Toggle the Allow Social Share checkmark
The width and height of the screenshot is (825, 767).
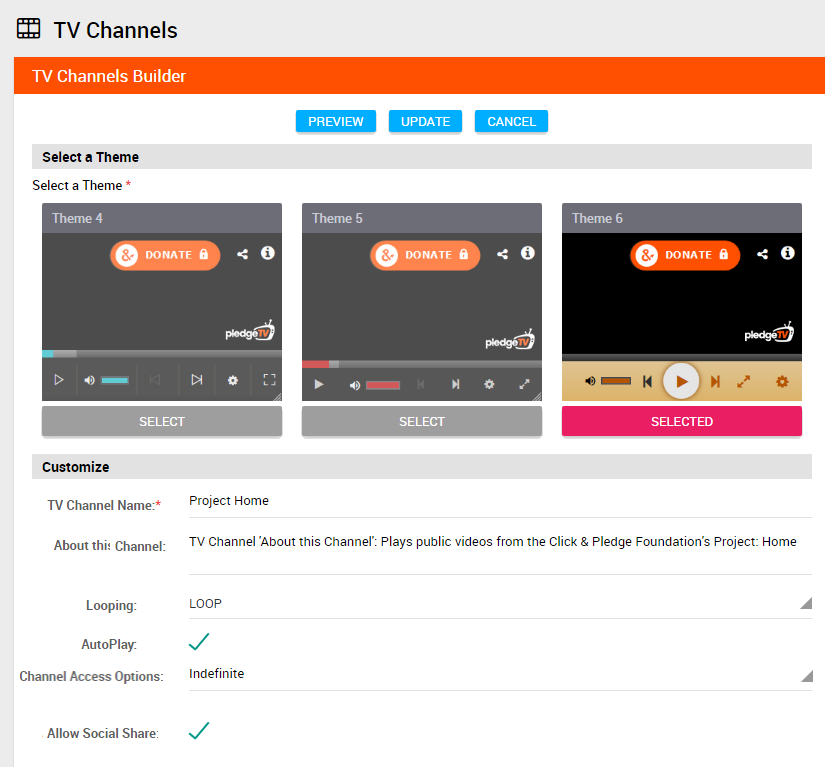coord(199,731)
